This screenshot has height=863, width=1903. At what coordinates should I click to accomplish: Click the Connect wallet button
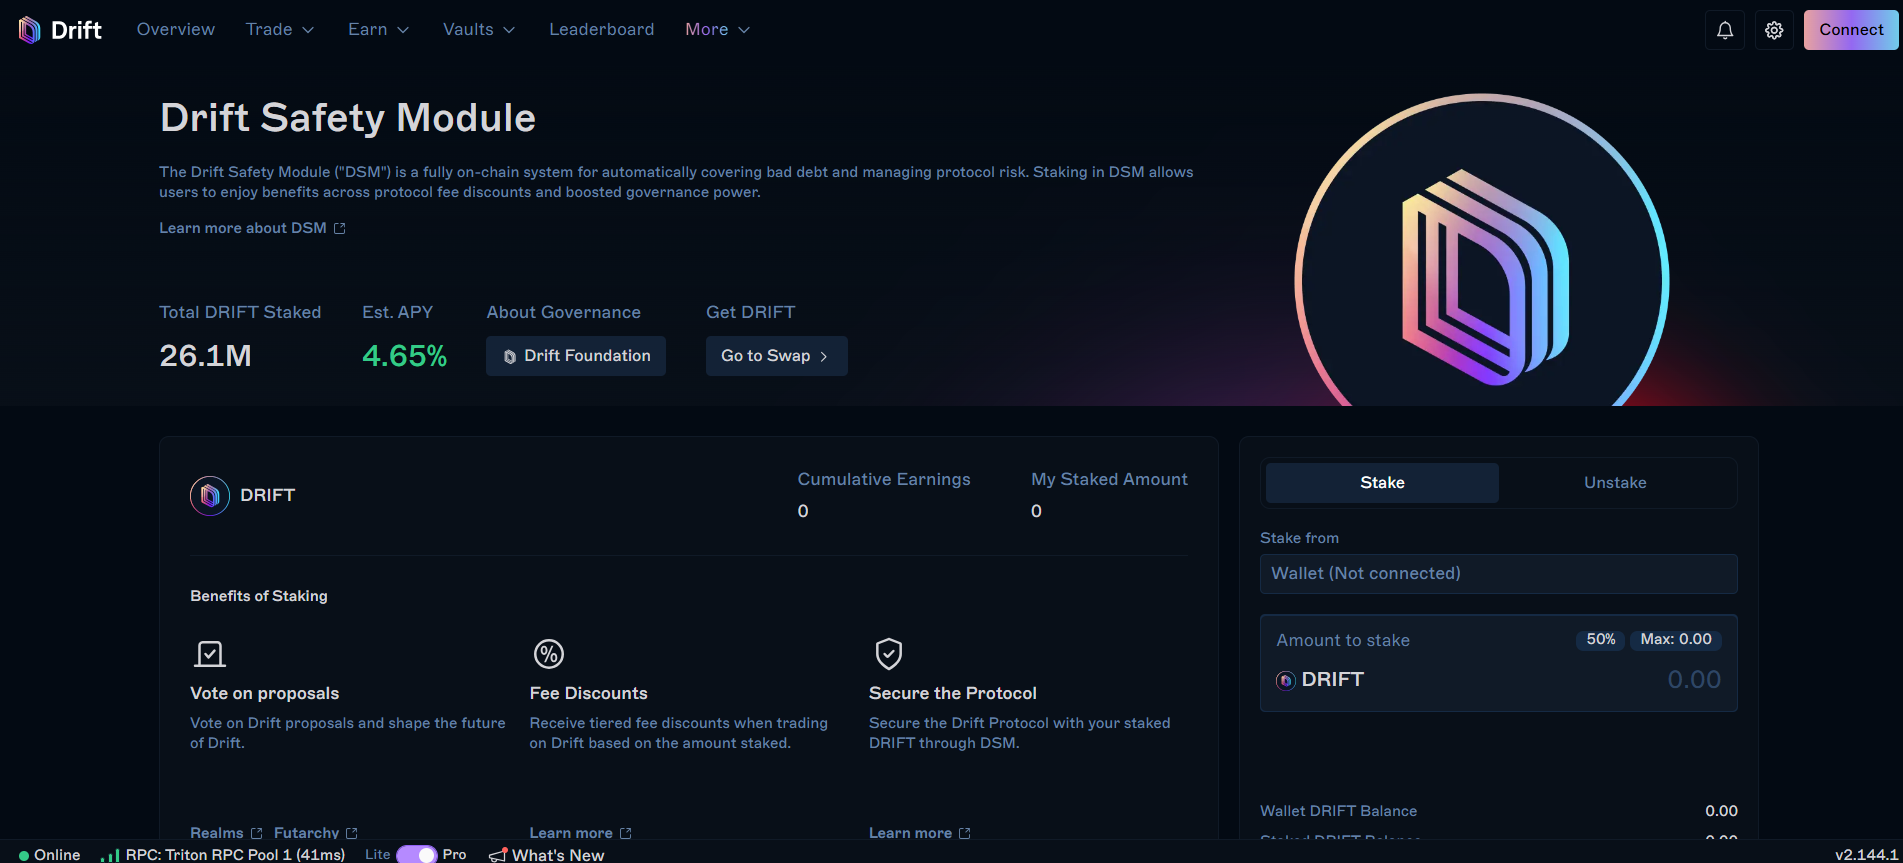pos(1851,30)
